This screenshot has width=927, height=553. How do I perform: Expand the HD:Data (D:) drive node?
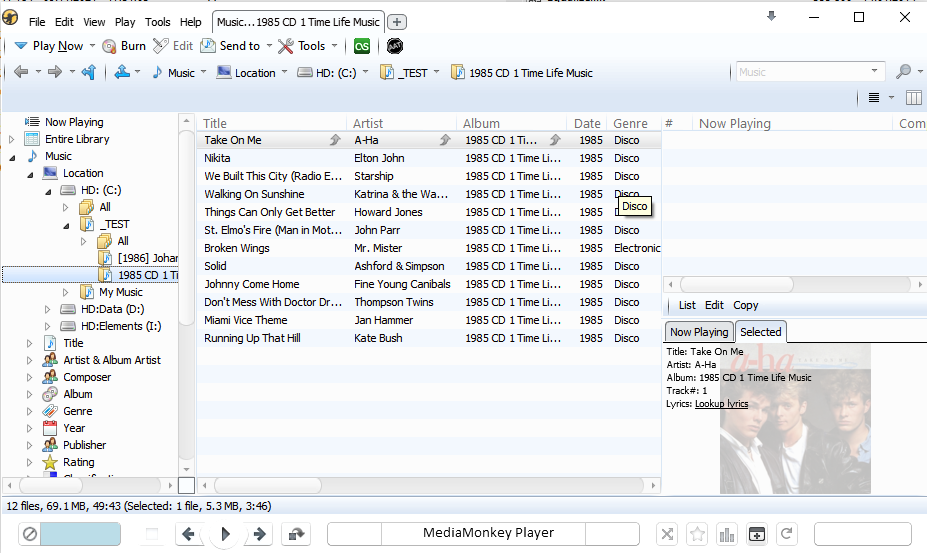47,309
